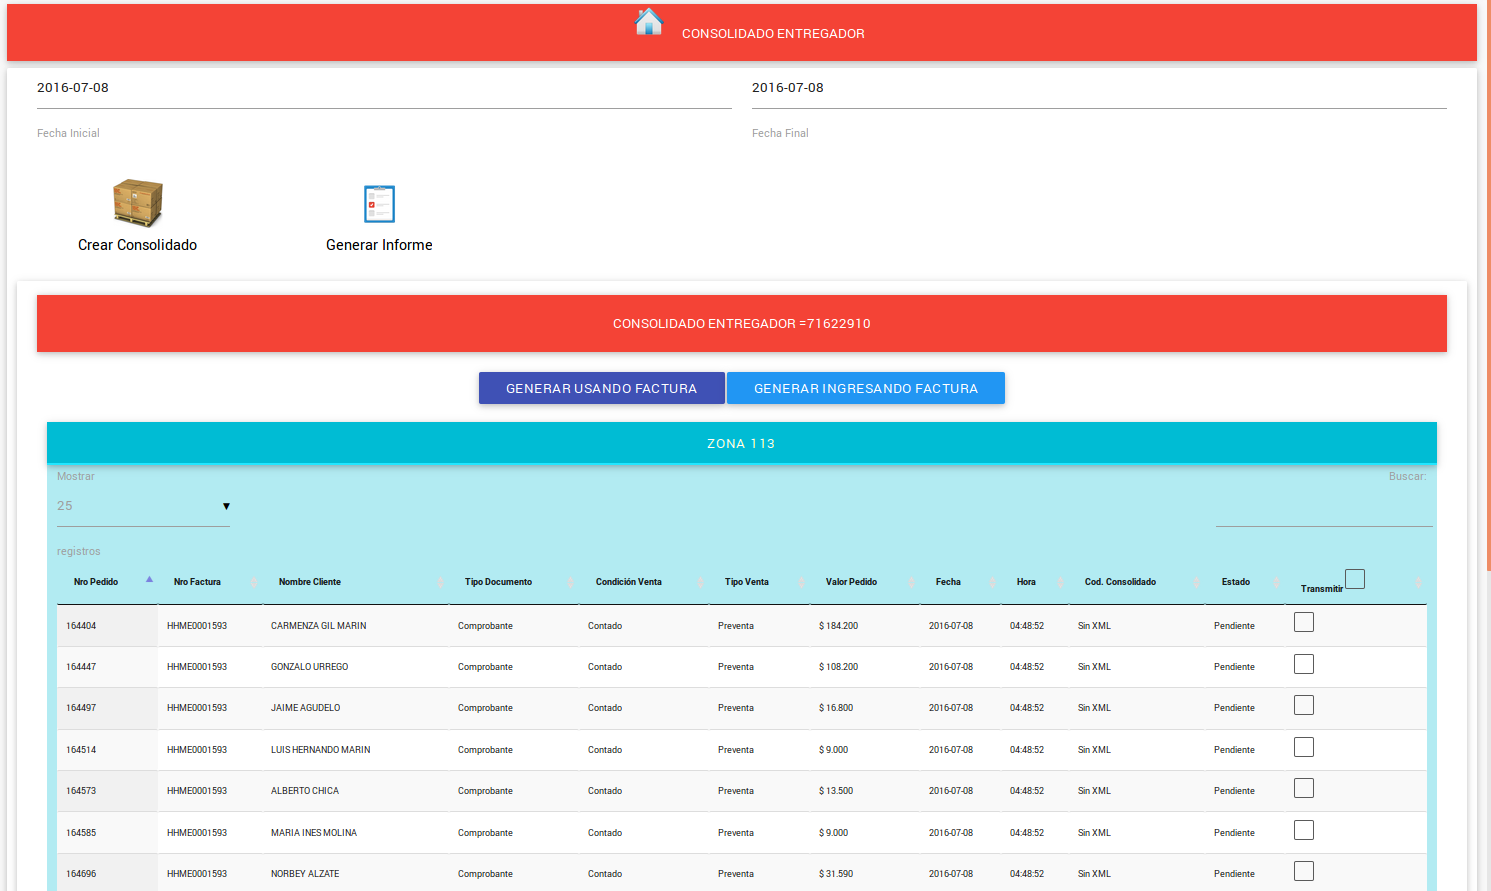
Task: Click Generar Usando Factura button
Action: (602, 388)
